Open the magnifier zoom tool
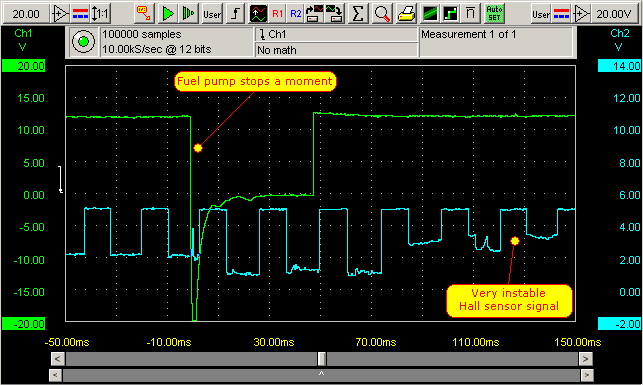Screen dimensions: 643x385 click(382, 14)
